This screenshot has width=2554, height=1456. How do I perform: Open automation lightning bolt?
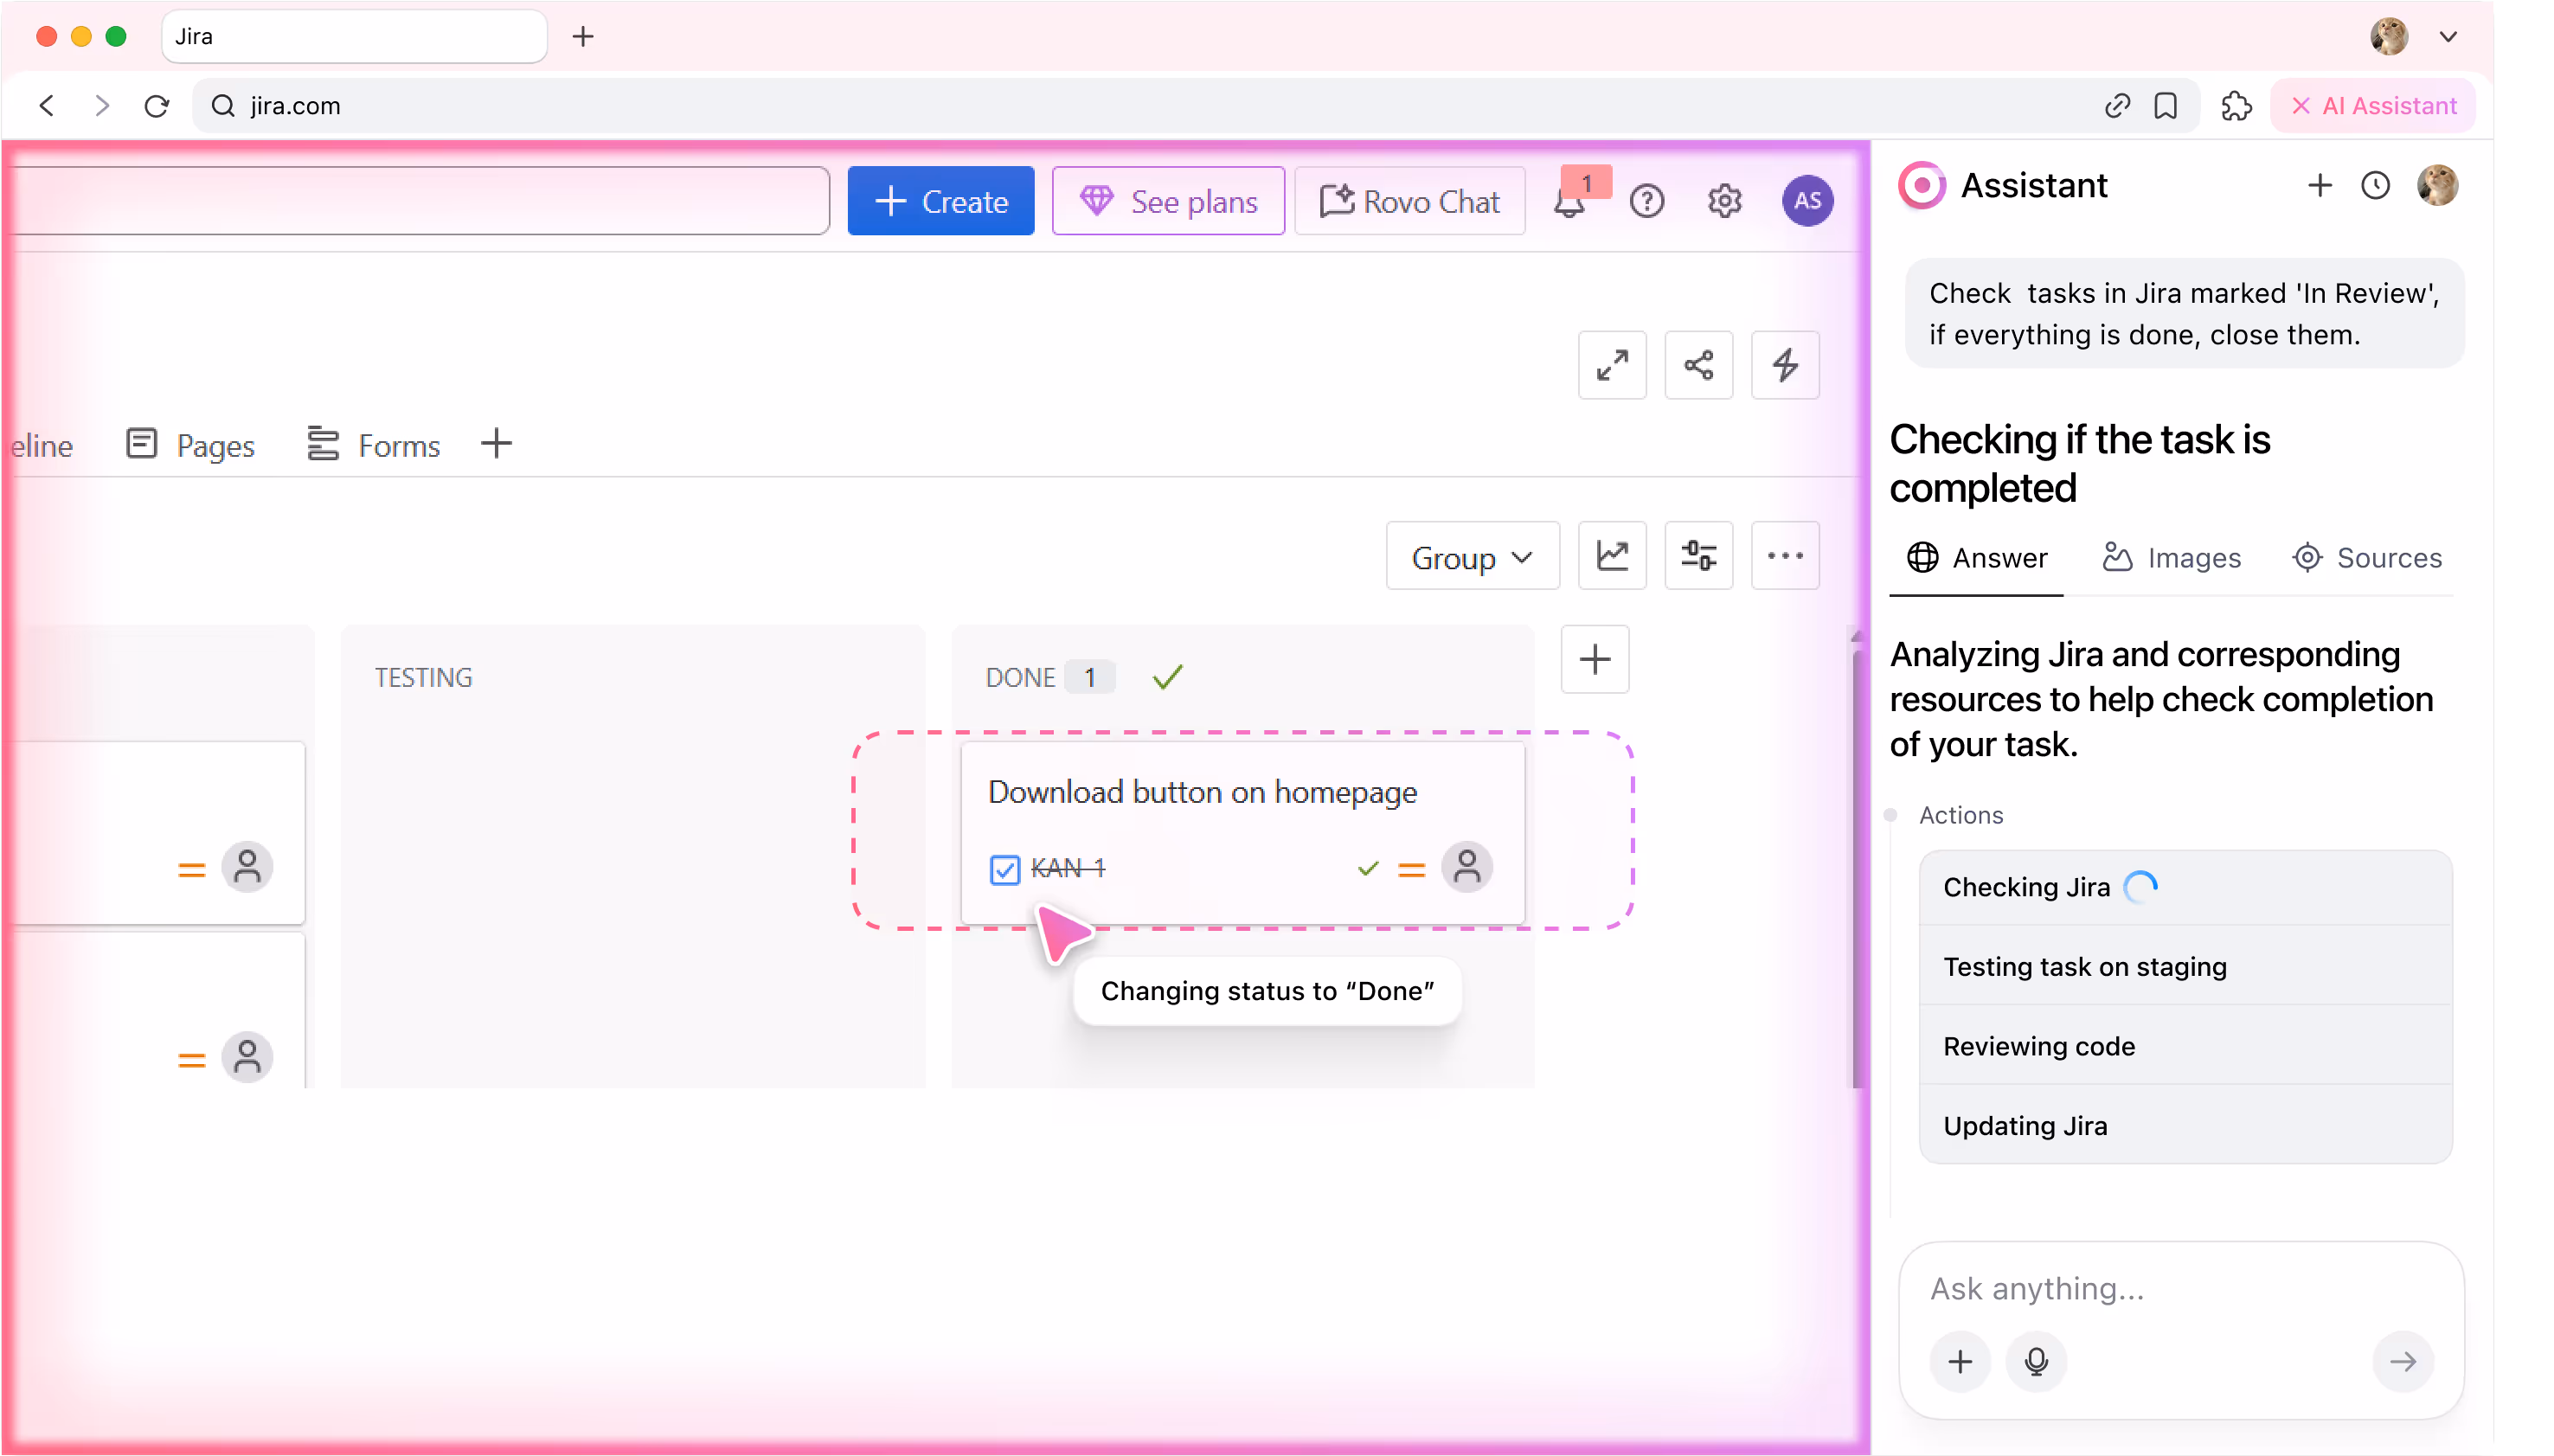pyautogui.click(x=1785, y=365)
